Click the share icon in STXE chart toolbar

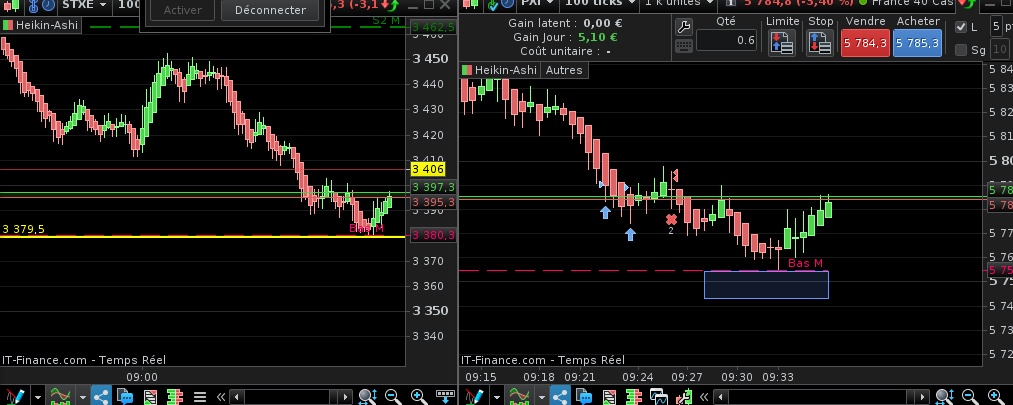click(x=101, y=396)
